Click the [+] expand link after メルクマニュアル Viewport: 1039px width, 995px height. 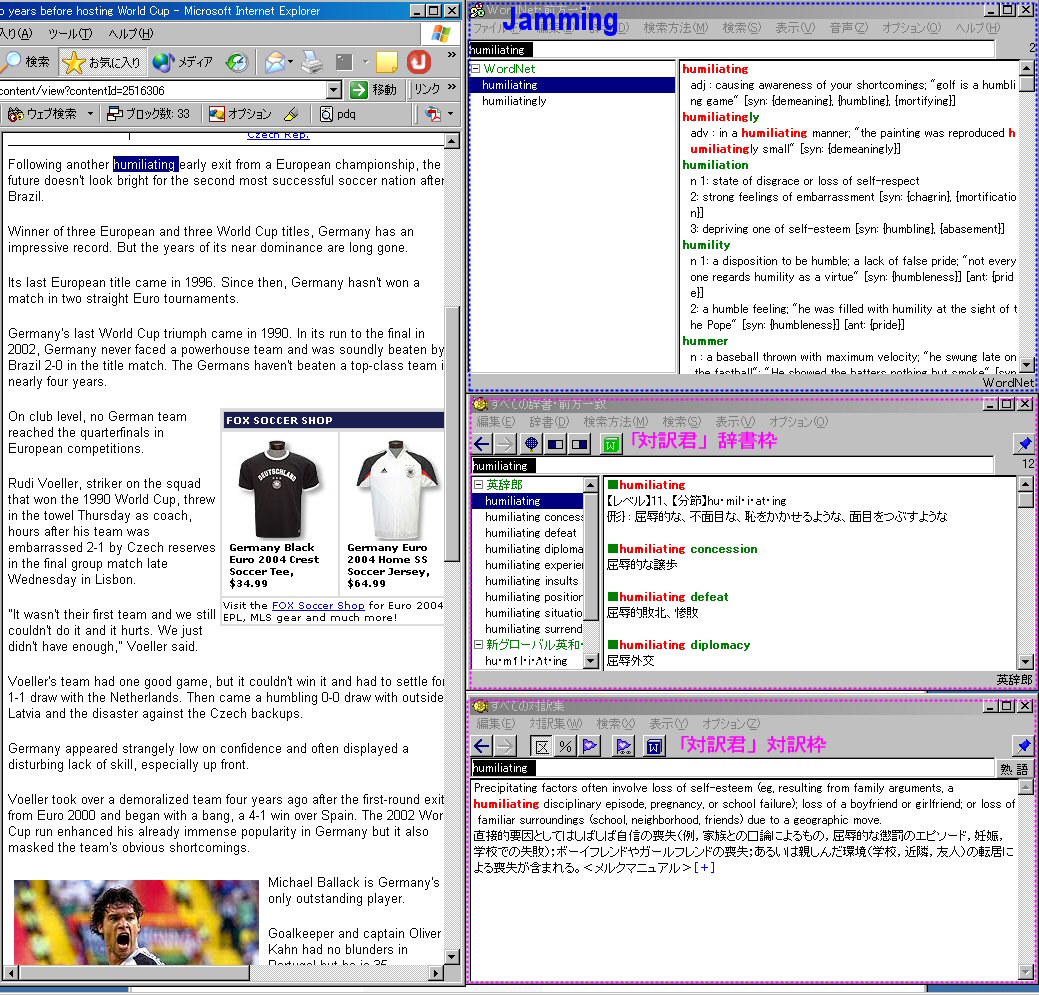click(x=704, y=868)
